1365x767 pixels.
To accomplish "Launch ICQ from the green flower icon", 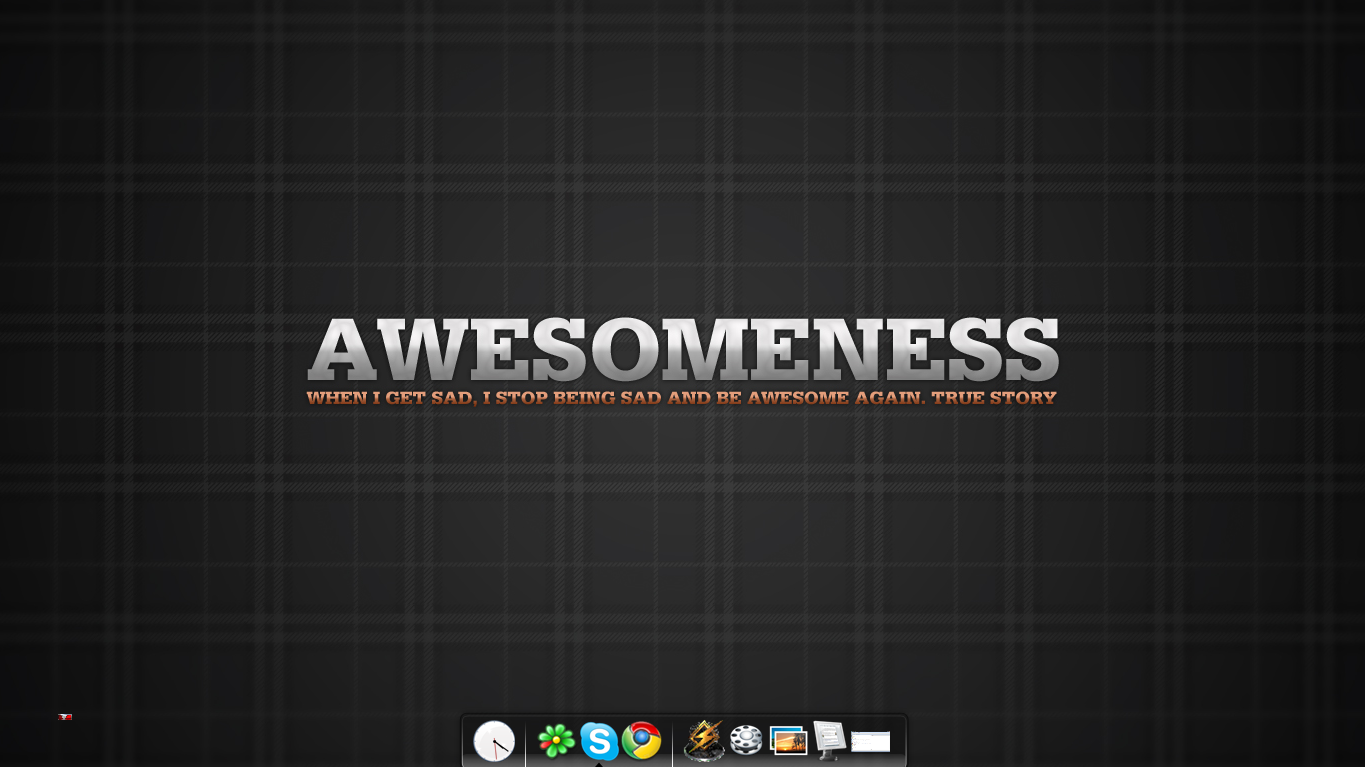I will tap(557, 741).
